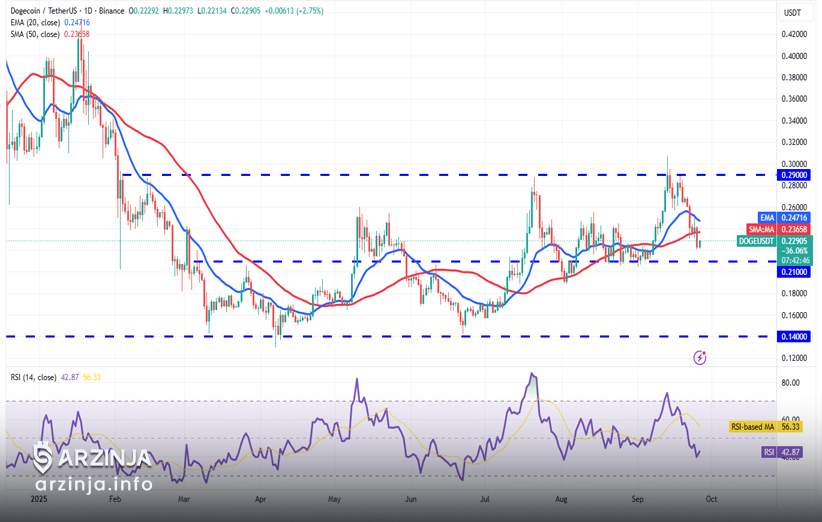Click the 0.29000 resistance level label
Viewport: 822px width, 522px height.
coord(793,175)
